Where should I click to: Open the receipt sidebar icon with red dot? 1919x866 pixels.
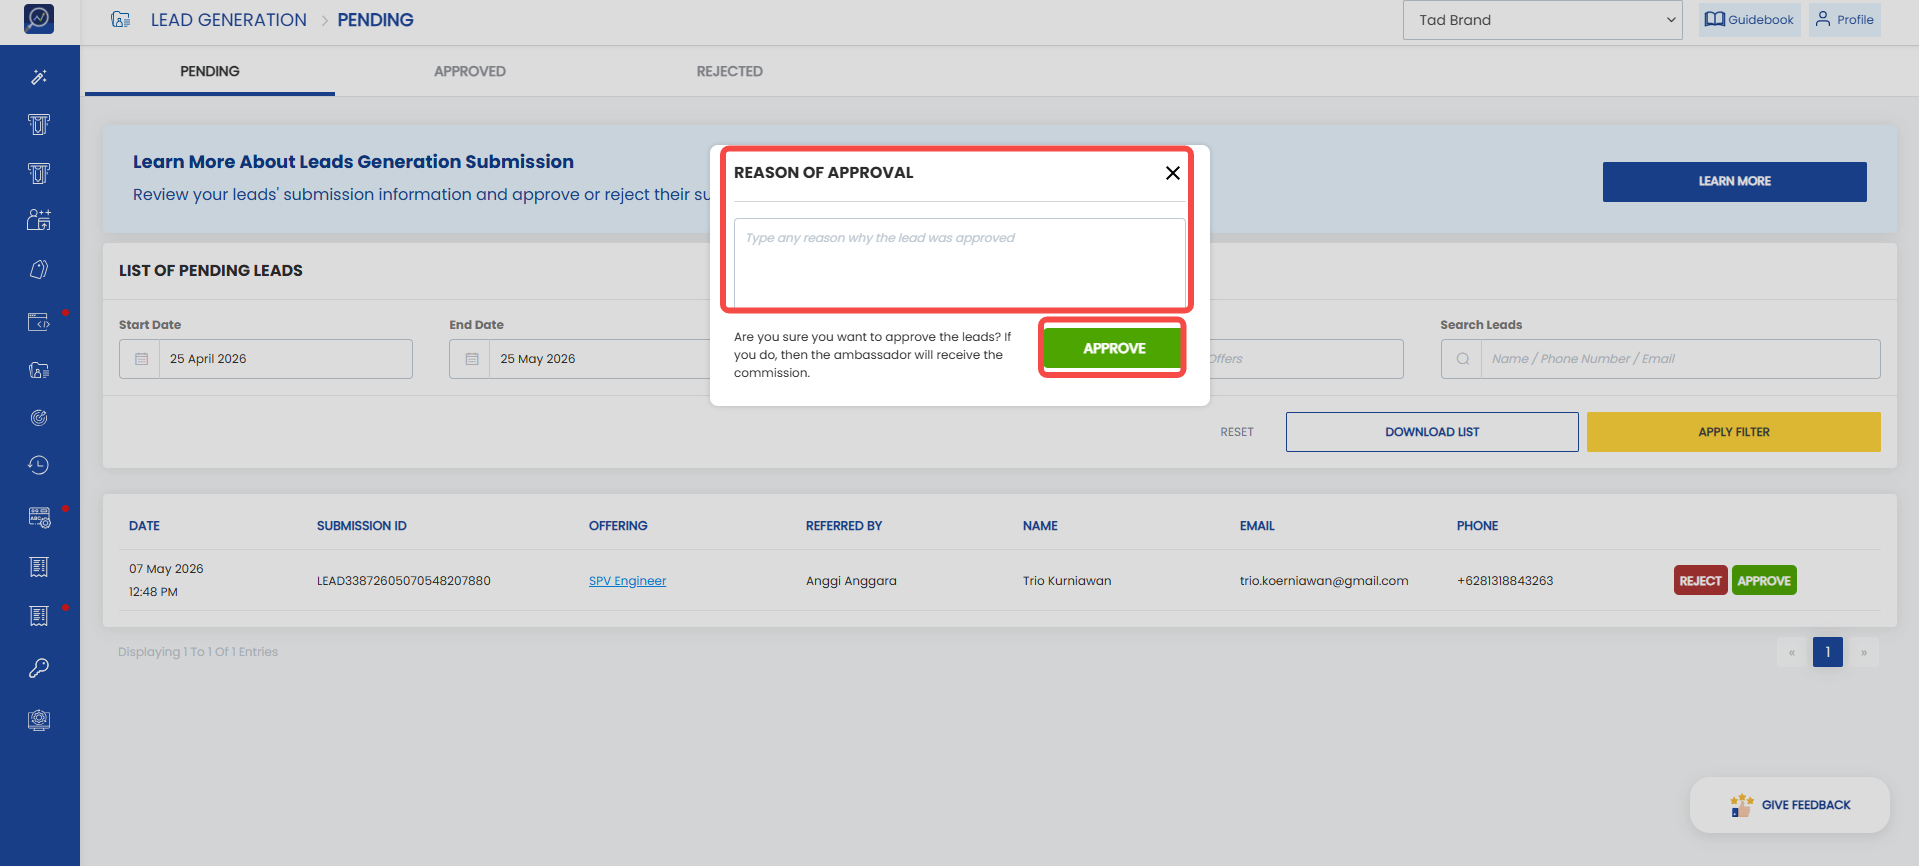point(39,616)
